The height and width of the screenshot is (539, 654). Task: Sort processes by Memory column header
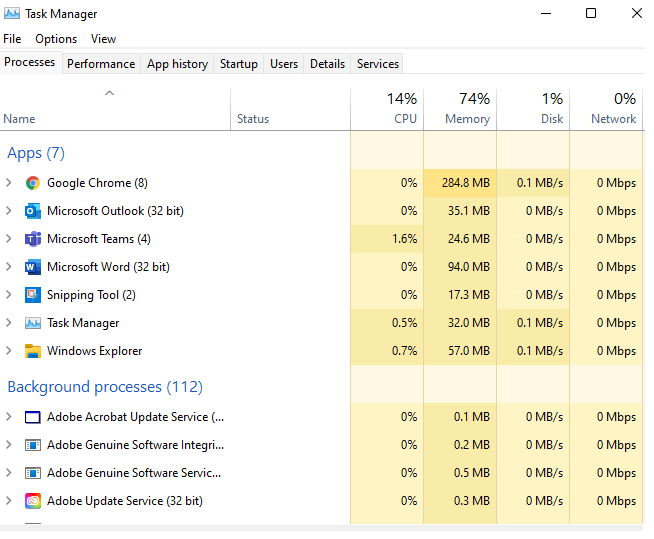pyautogui.click(x=460, y=109)
